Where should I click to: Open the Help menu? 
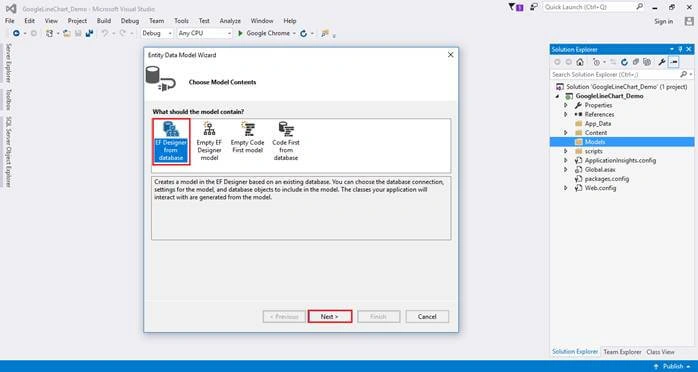click(x=290, y=21)
